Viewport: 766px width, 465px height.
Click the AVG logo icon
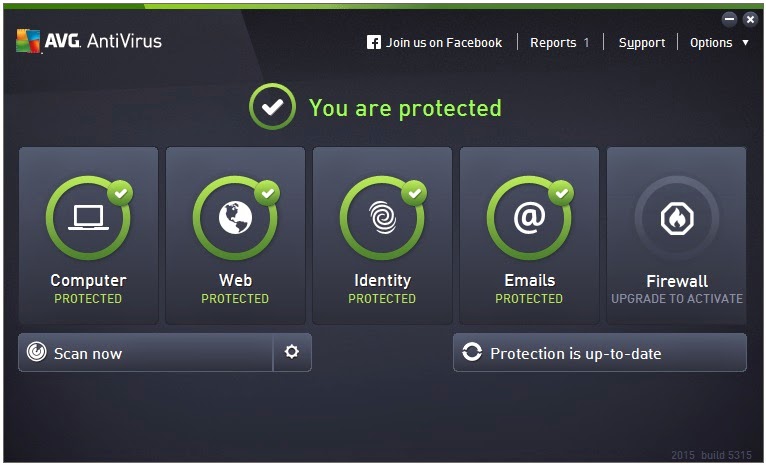28,41
